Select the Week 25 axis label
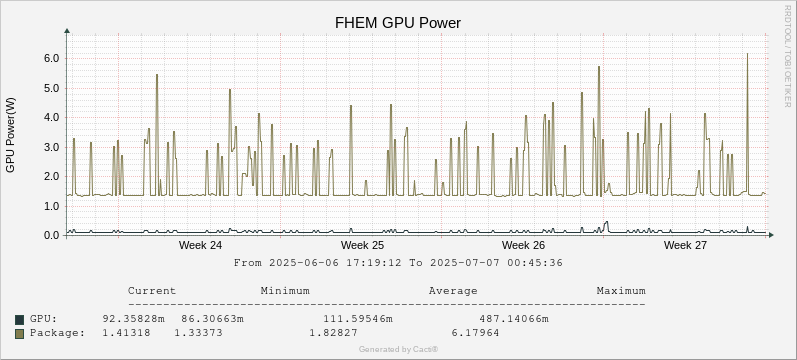Image resolution: width=797 pixels, height=360 pixels. tap(362, 246)
